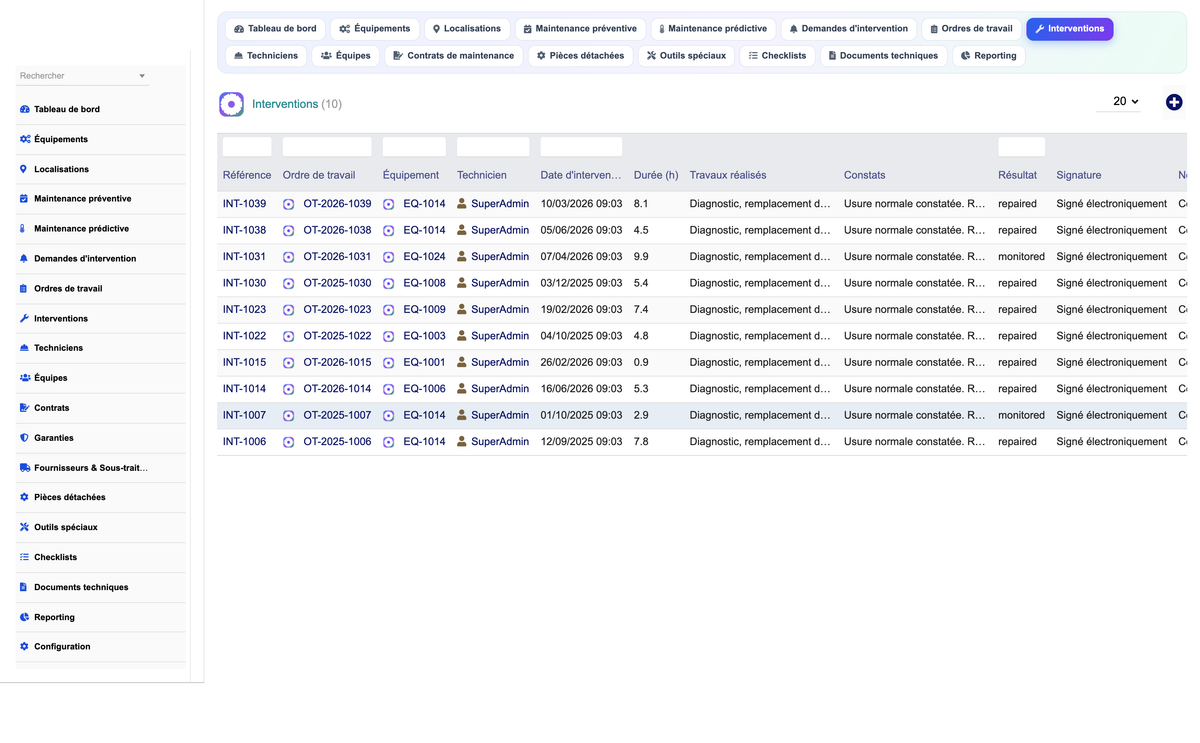Open the Reporting top tab
Screen dimensions: 1200x743
click(988, 56)
